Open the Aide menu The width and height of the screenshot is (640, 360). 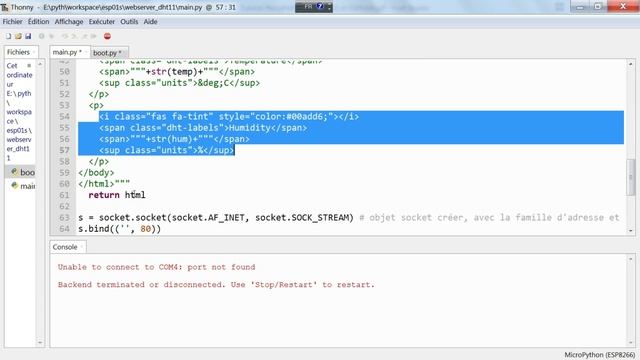[150, 22]
